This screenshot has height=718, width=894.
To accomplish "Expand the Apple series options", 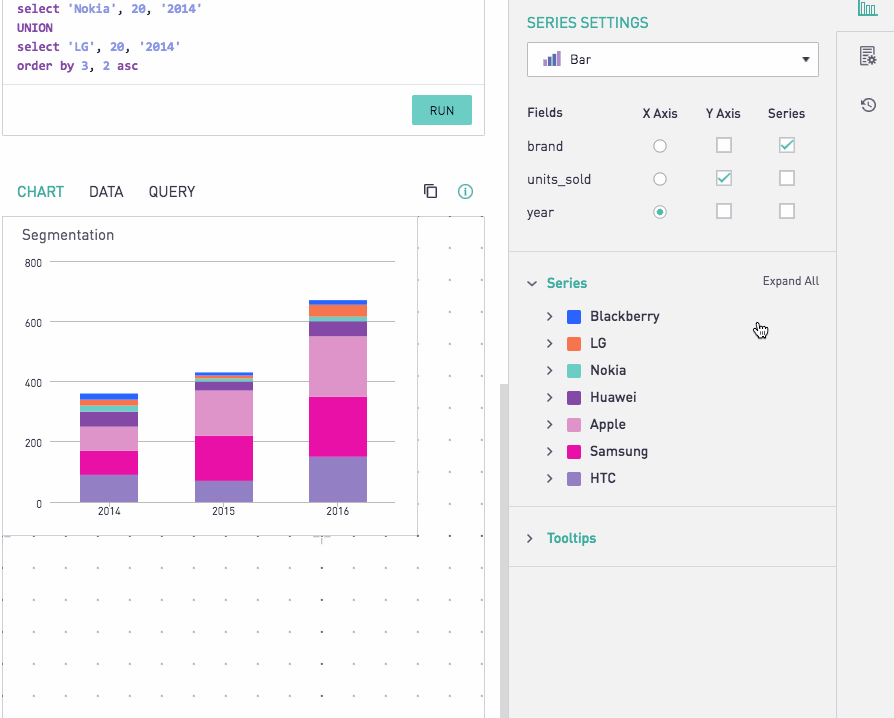I will click(550, 425).
